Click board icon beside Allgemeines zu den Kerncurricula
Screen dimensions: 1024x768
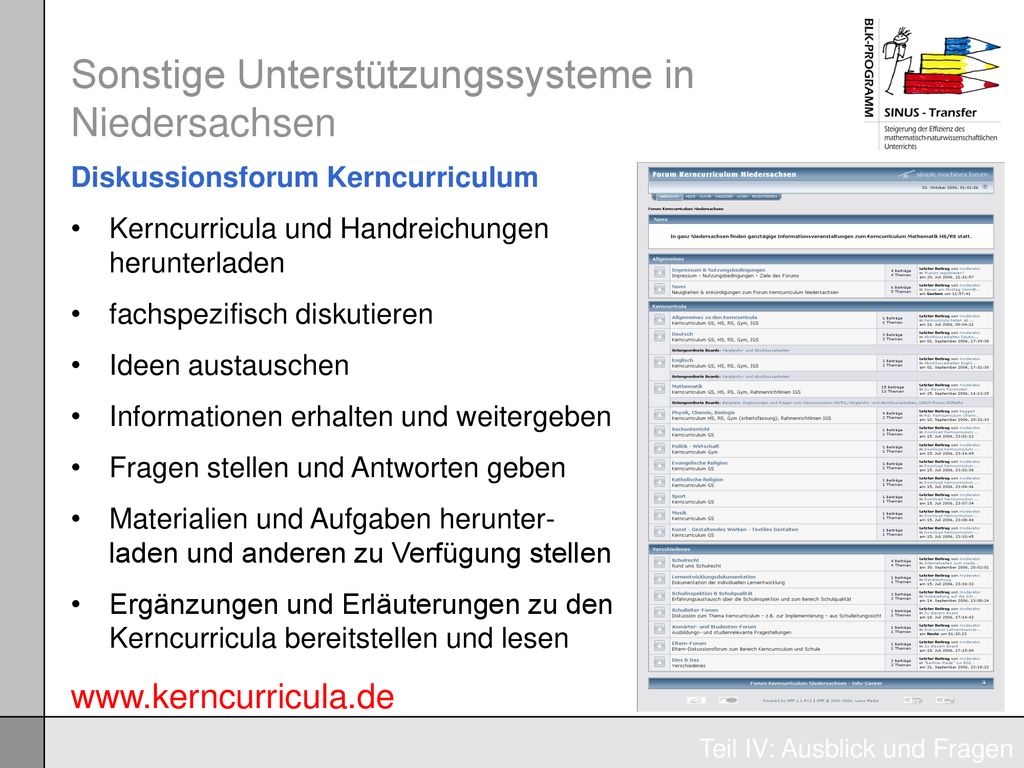tap(660, 320)
